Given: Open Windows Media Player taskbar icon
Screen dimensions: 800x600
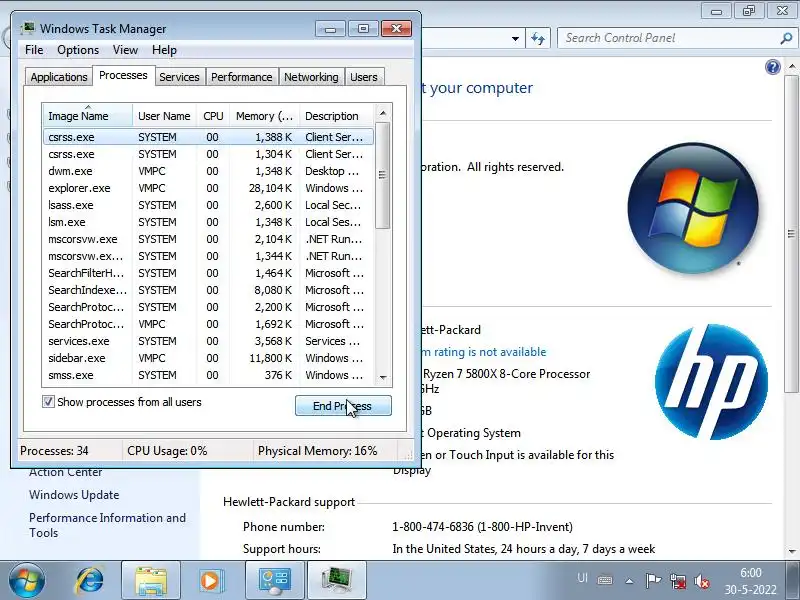Looking at the screenshot, I should 210,581.
